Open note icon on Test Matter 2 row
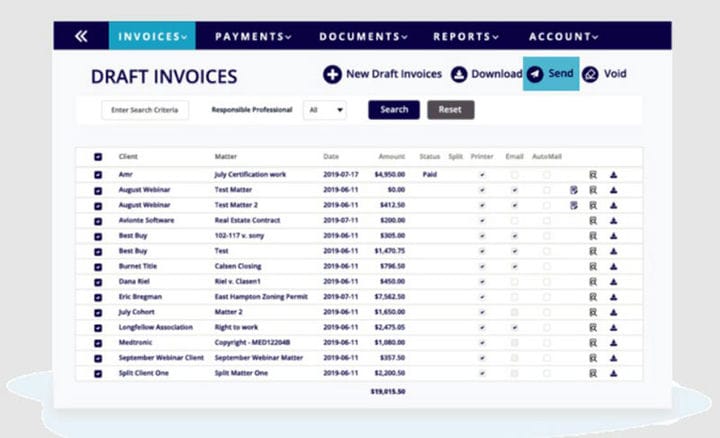 click(x=574, y=205)
